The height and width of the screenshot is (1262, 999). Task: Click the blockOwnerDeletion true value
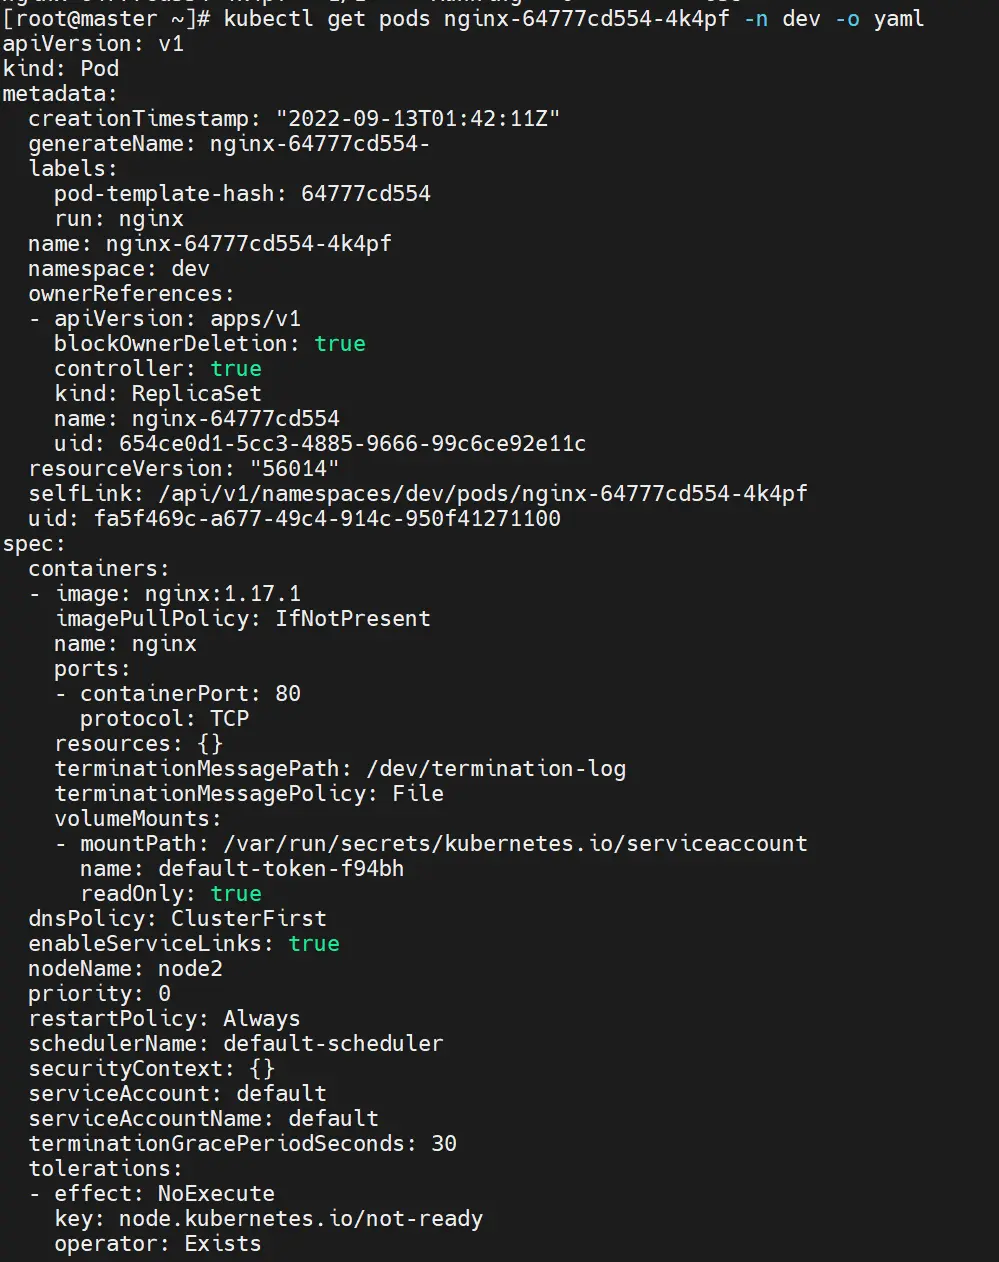coord(340,344)
